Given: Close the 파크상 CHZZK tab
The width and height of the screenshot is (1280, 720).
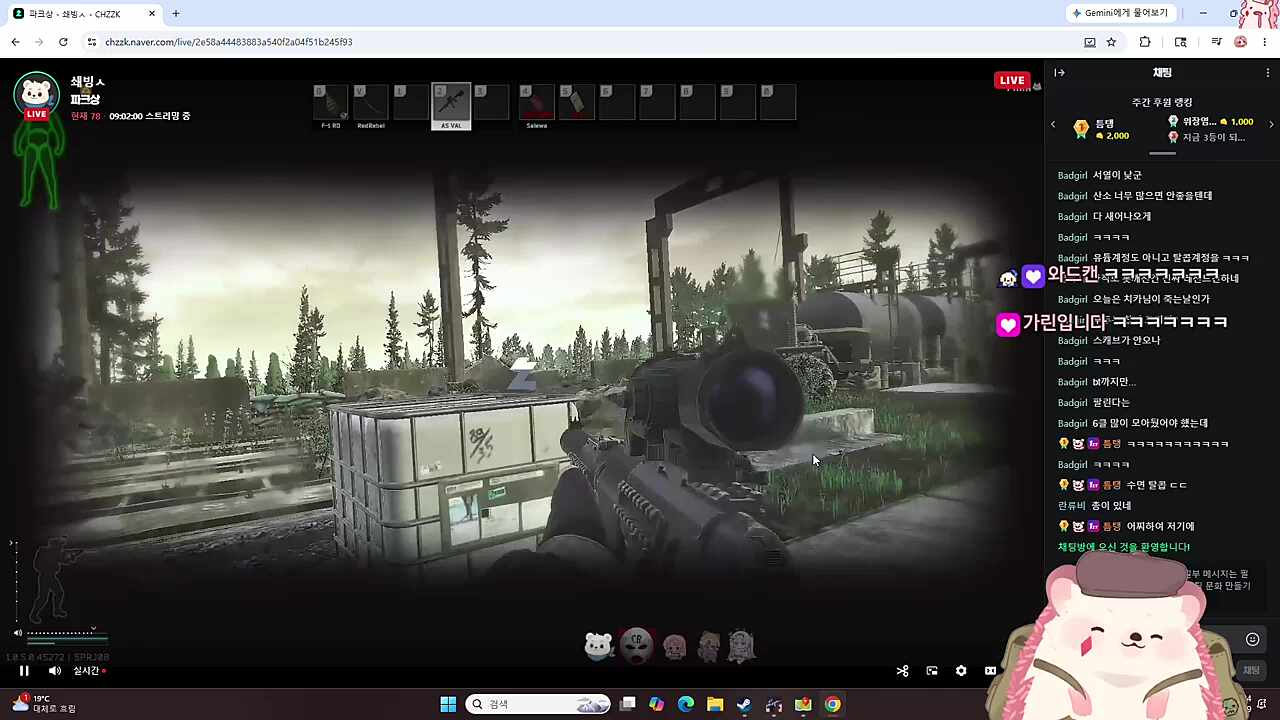Looking at the screenshot, I should tap(152, 14).
